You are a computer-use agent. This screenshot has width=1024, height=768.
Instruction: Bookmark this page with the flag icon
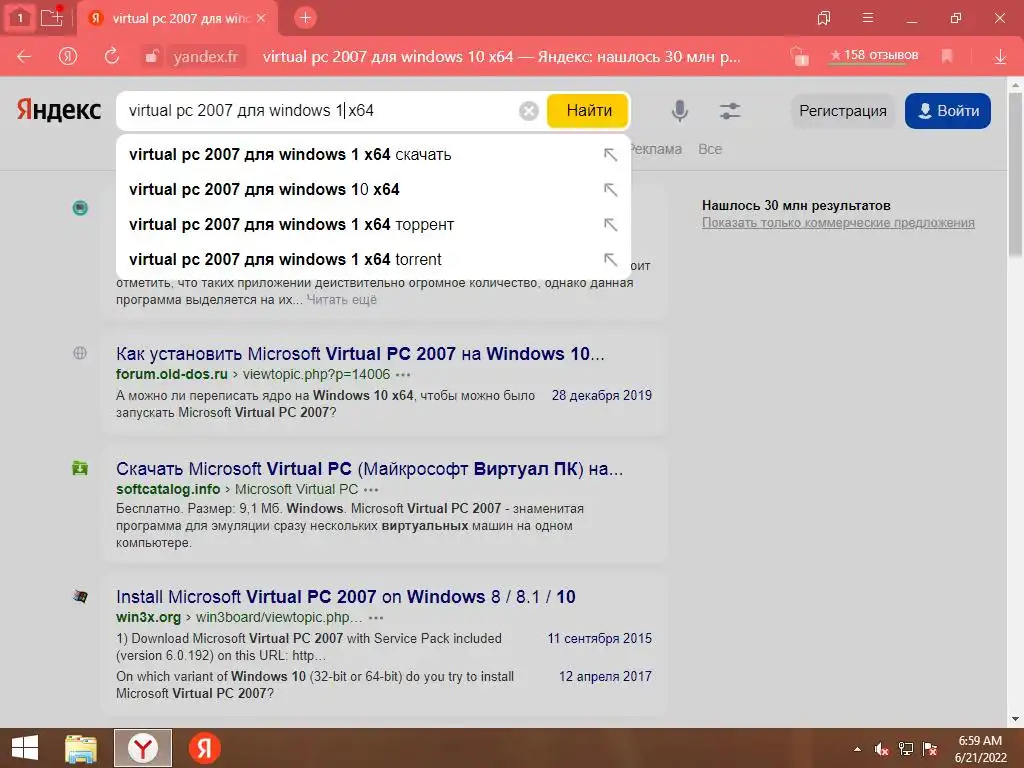pyautogui.click(x=947, y=57)
